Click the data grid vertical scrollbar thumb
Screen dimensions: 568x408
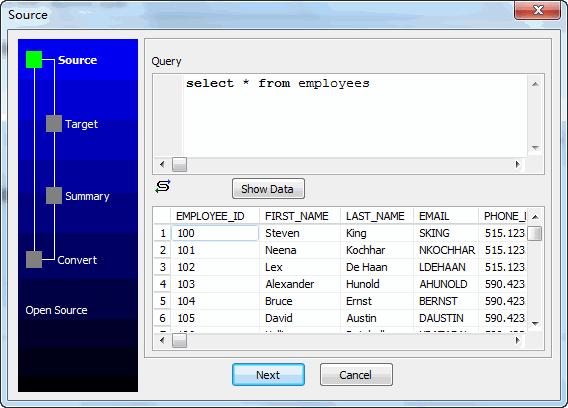pos(535,233)
